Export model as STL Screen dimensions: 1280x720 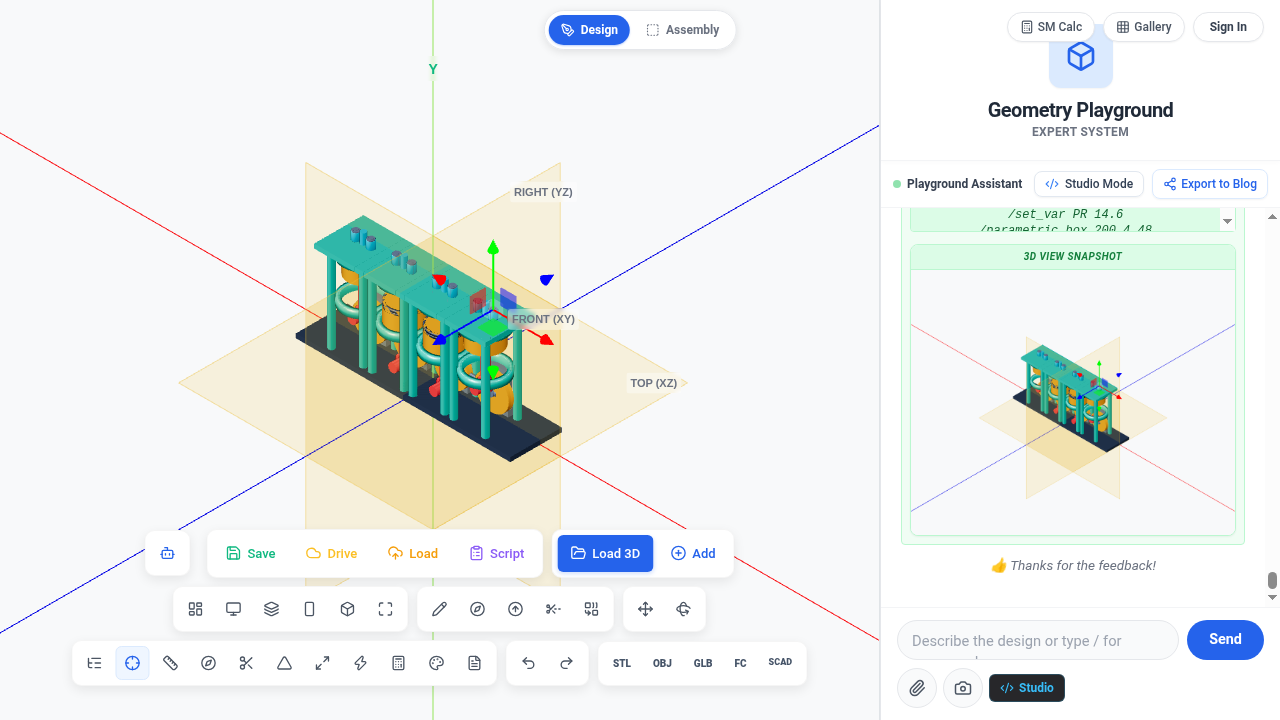pyautogui.click(x=622, y=663)
